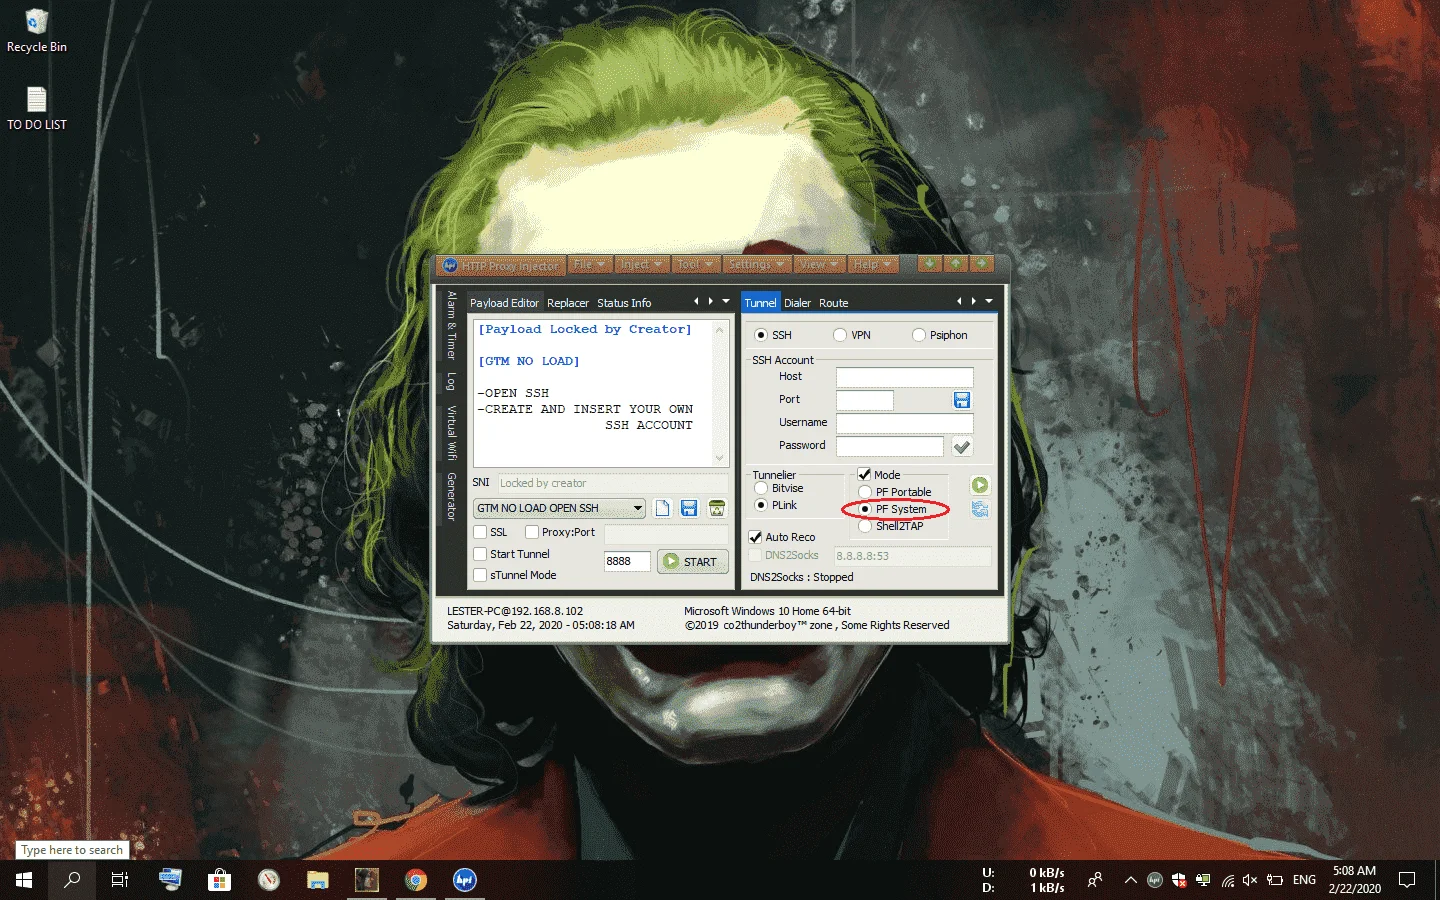Toggle the Mode checkbox

tap(864, 474)
